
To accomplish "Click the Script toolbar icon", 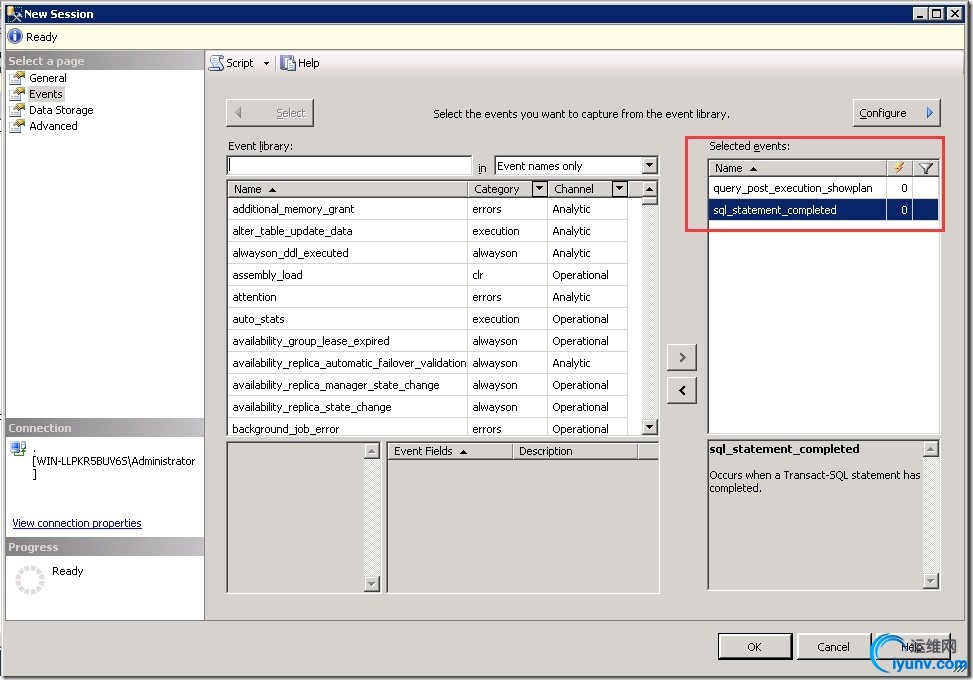I will pyautogui.click(x=216, y=63).
